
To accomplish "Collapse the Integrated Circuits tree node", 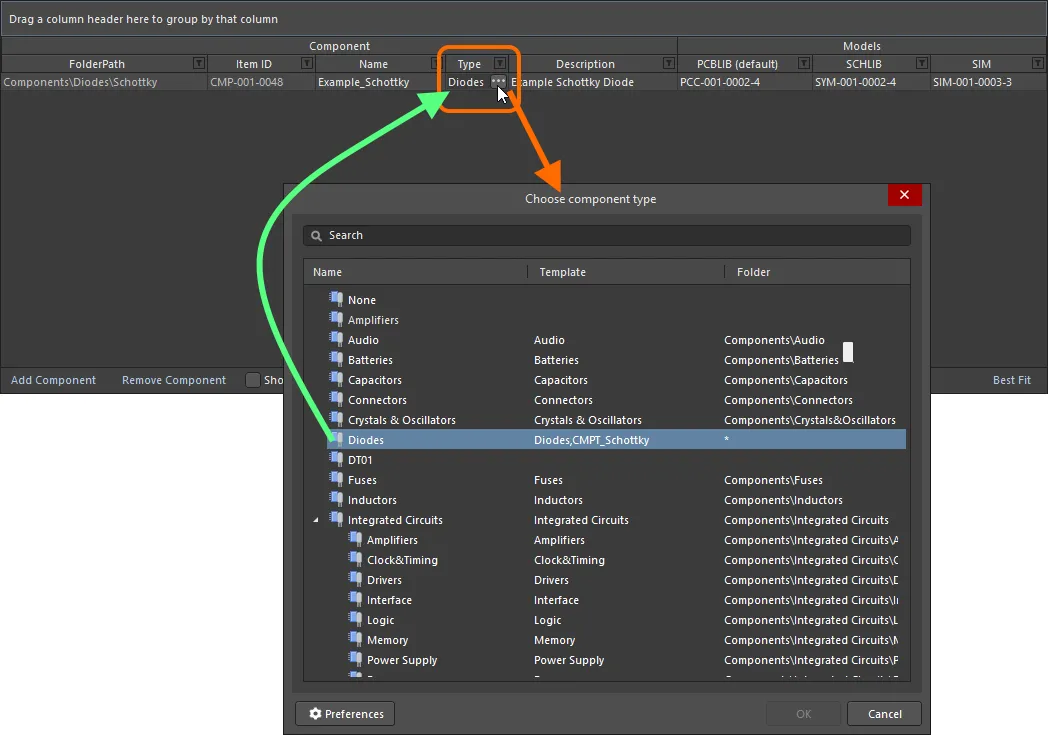I will [x=316, y=520].
